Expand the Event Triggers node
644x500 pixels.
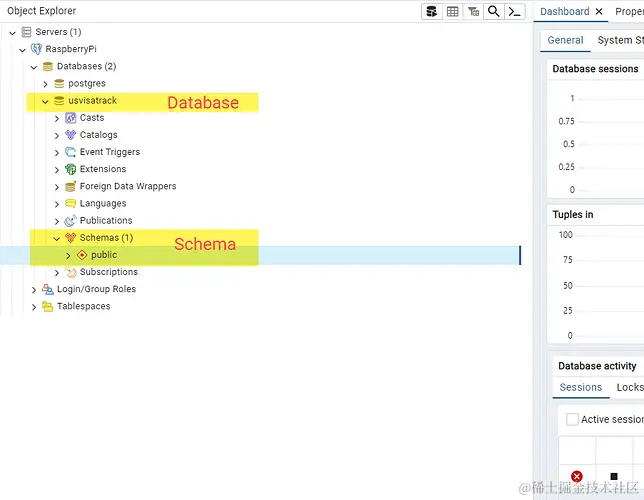tap(57, 153)
